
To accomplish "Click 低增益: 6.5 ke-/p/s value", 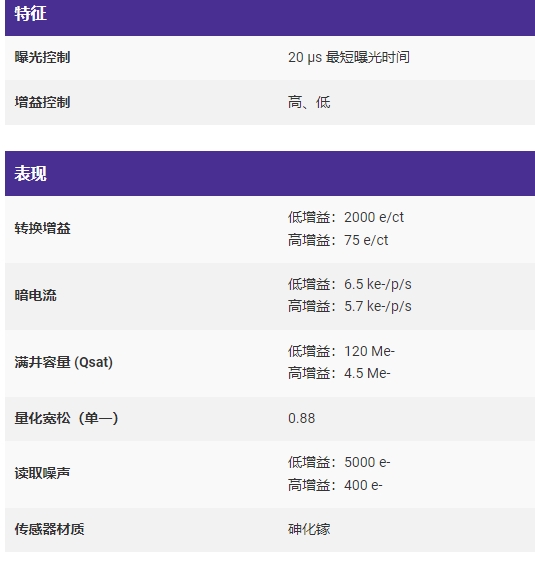I will click(350, 284).
